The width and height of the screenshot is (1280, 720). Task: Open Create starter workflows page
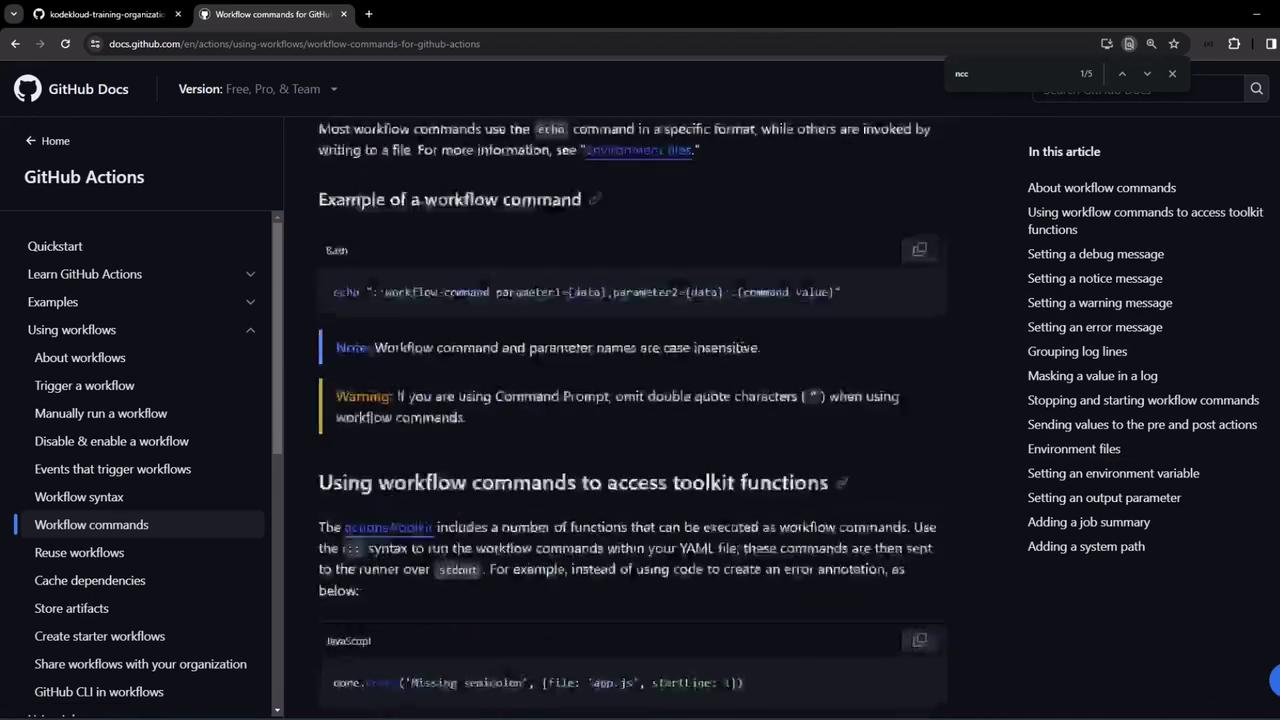click(100, 636)
